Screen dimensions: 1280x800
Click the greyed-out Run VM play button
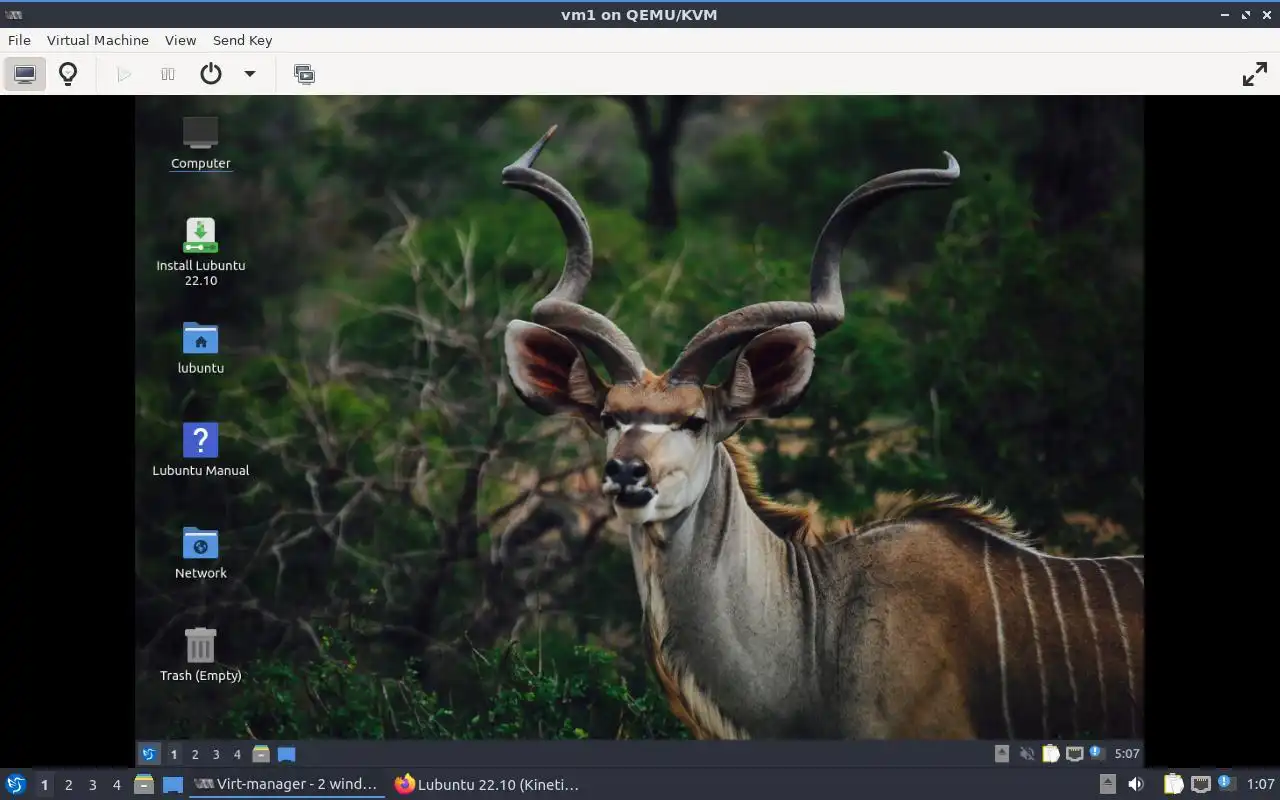(x=124, y=74)
